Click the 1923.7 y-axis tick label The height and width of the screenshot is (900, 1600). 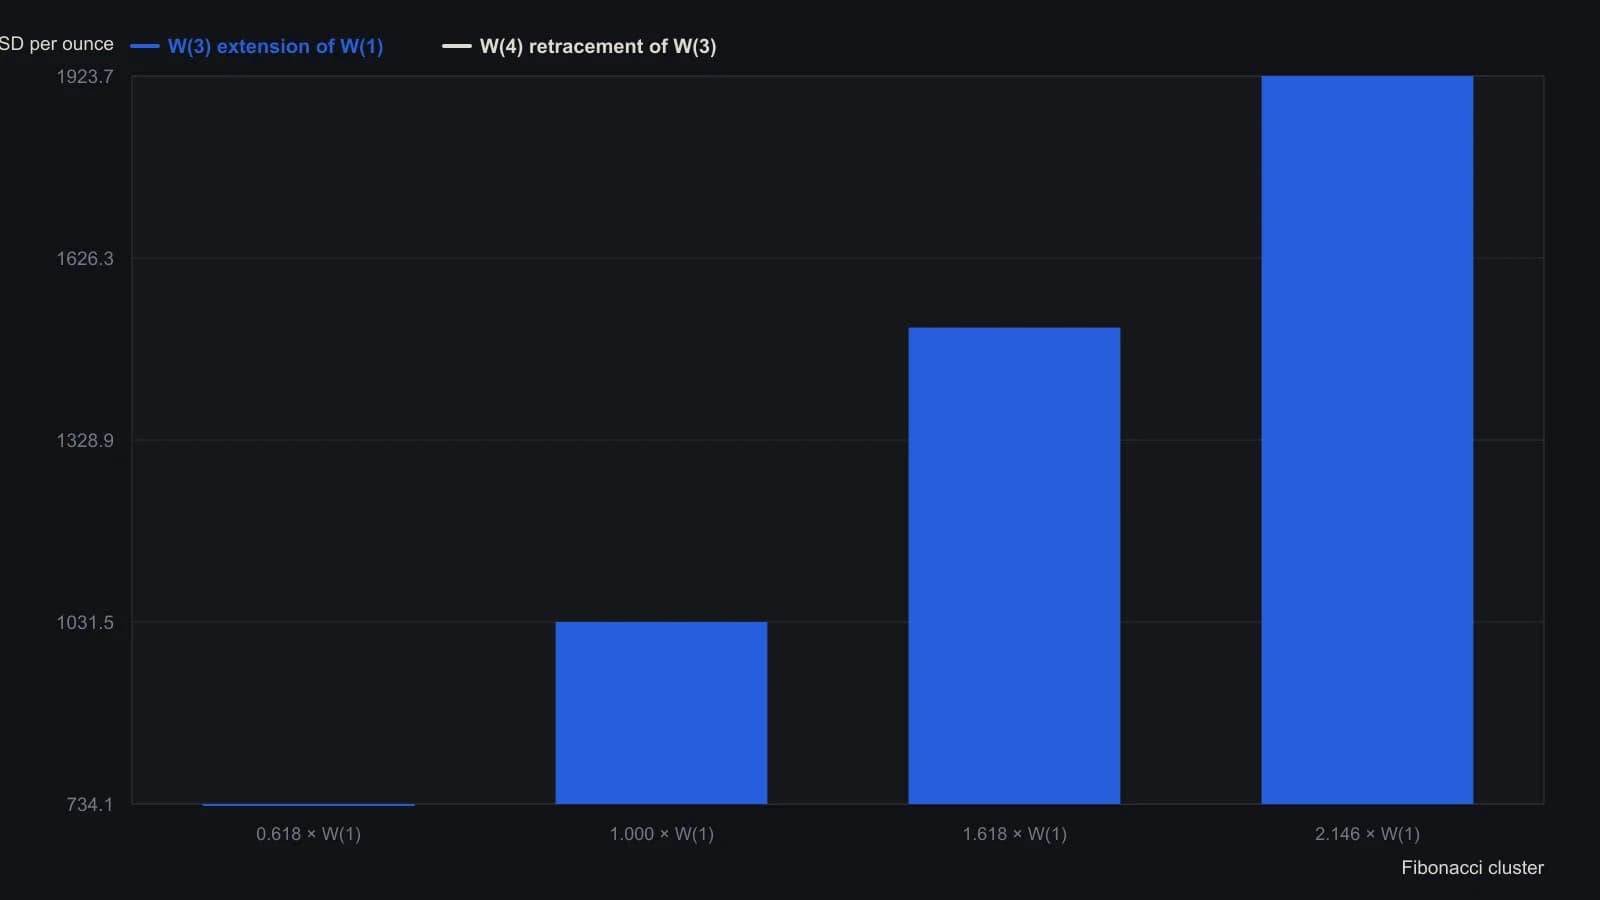[x=85, y=77]
